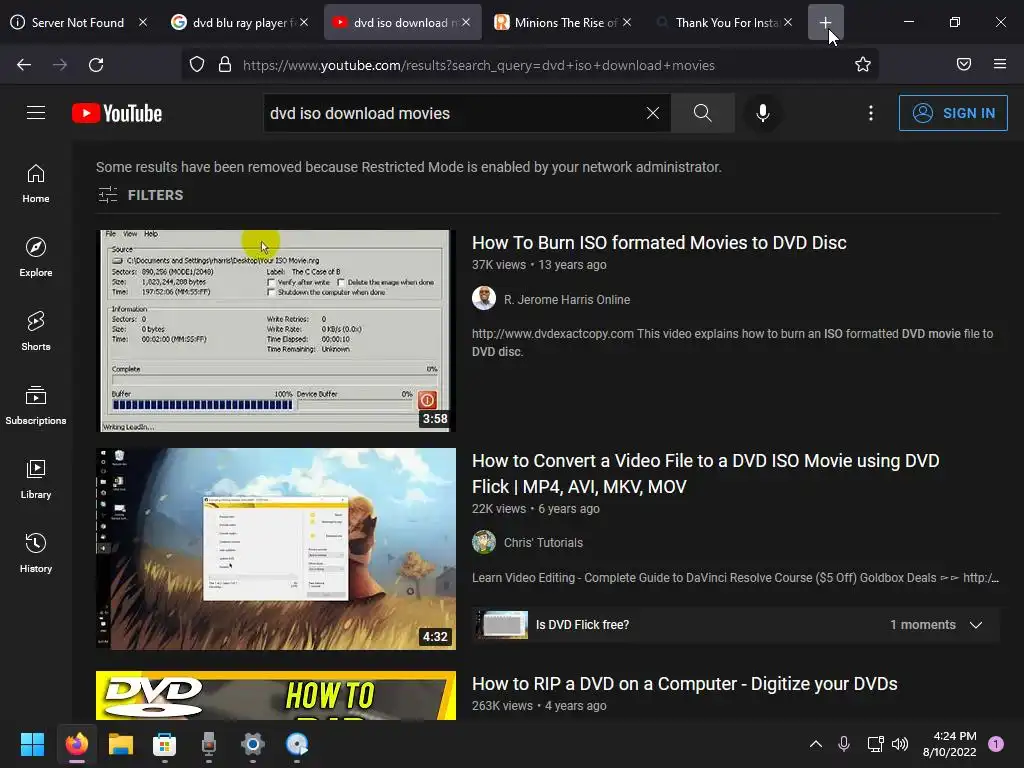Open taskbar volume control
Image resolution: width=1024 pixels, height=768 pixels.
tap(900, 744)
